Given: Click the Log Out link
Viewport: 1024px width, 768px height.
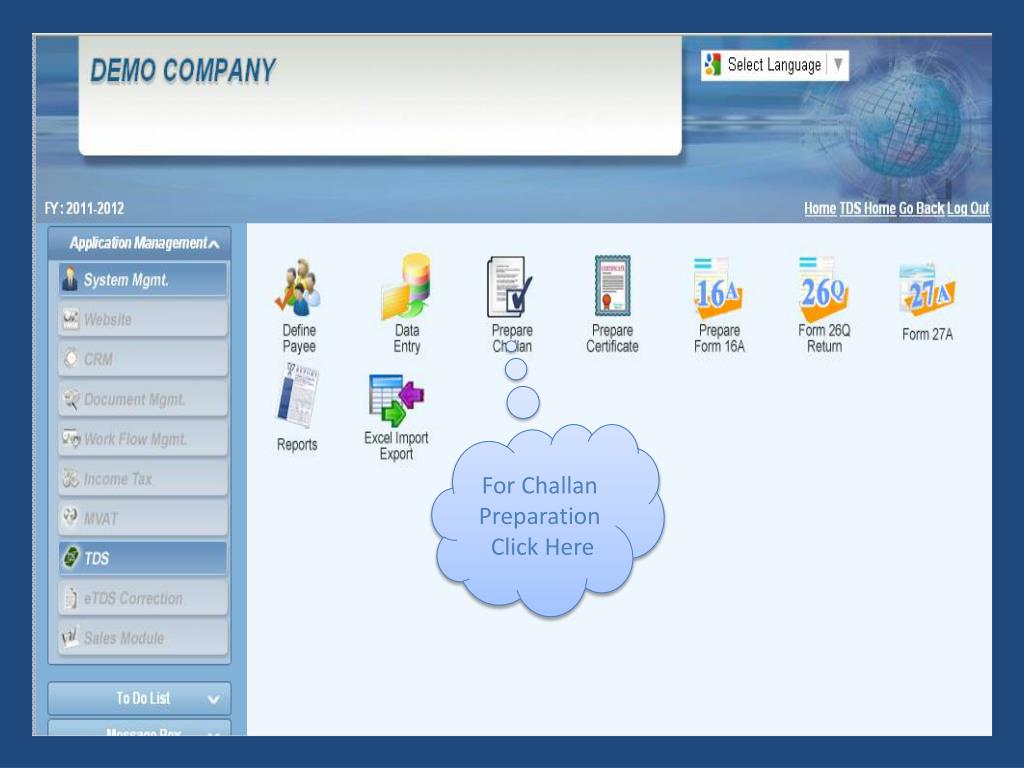Looking at the screenshot, I should (968, 208).
